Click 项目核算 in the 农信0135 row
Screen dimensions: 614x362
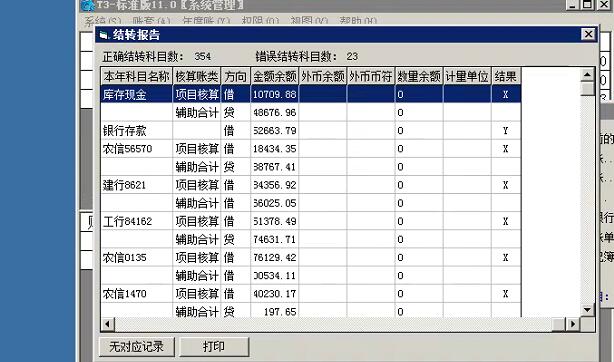pyautogui.click(x=197, y=257)
